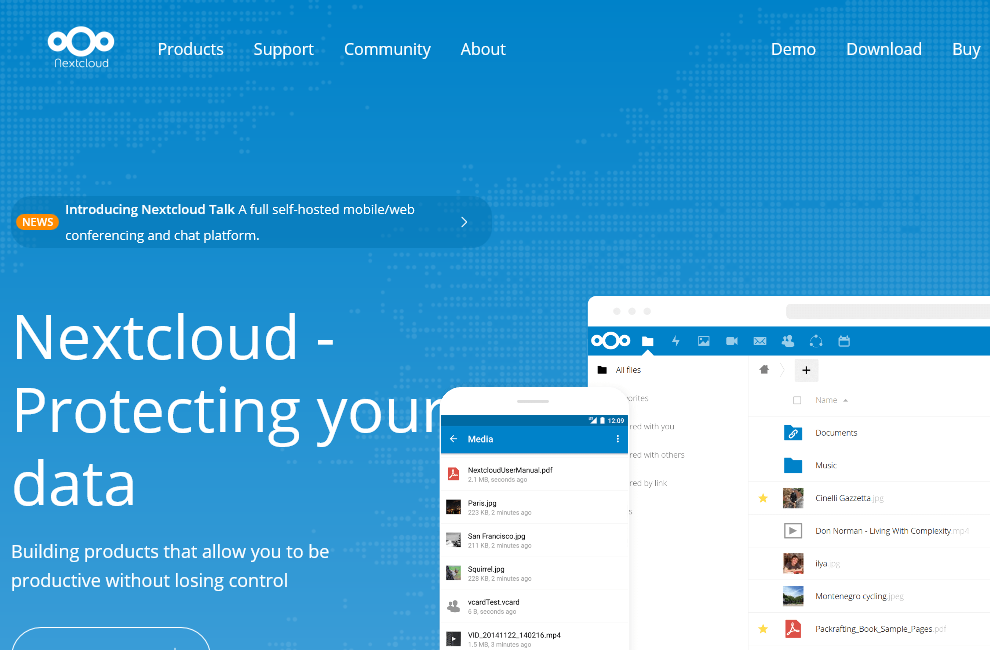Image resolution: width=990 pixels, height=650 pixels.
Task: Go to the Demo page
Action: pos(793,49)
